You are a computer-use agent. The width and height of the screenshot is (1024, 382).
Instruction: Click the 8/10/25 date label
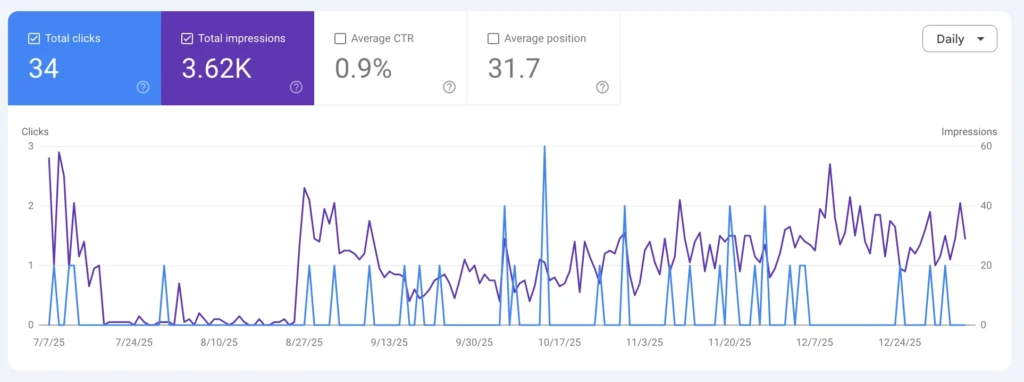click(x=219, y=342)
